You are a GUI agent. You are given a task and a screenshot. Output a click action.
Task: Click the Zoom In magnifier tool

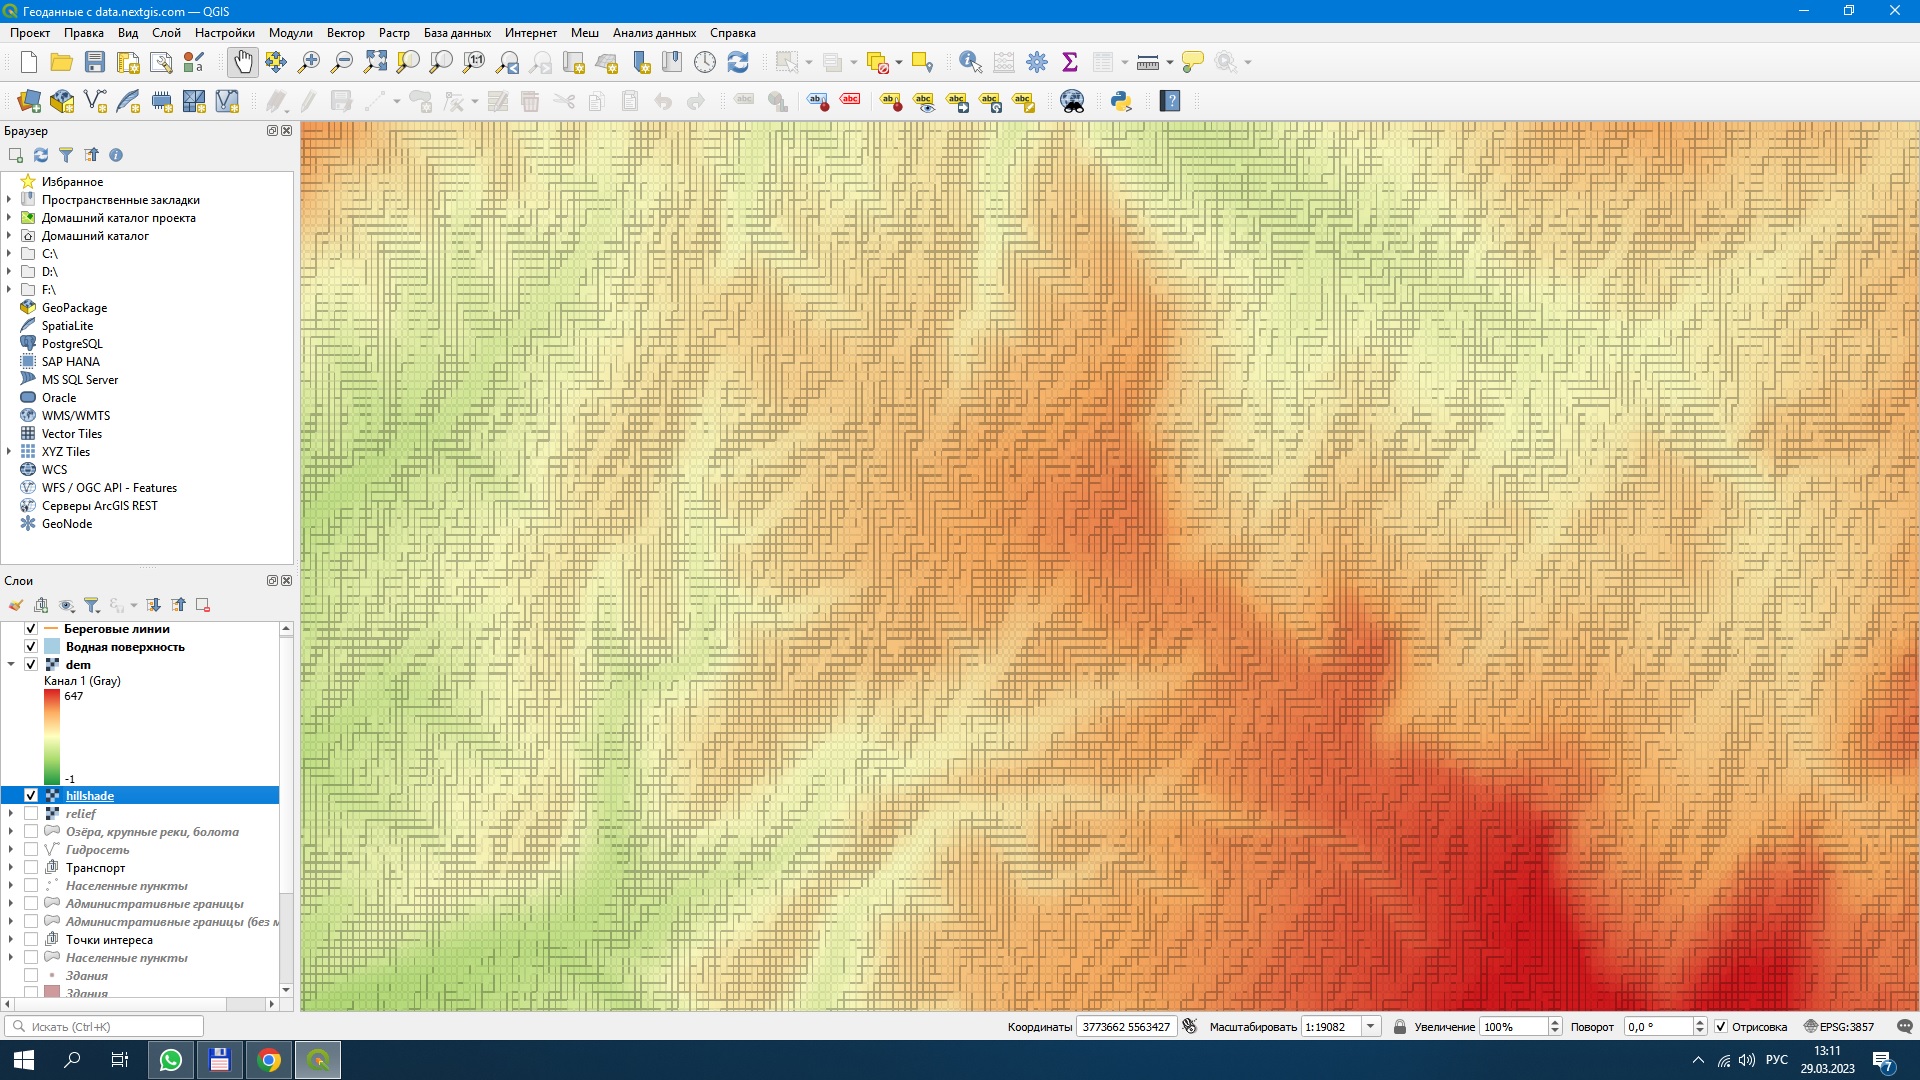click(x=308, y=61)
